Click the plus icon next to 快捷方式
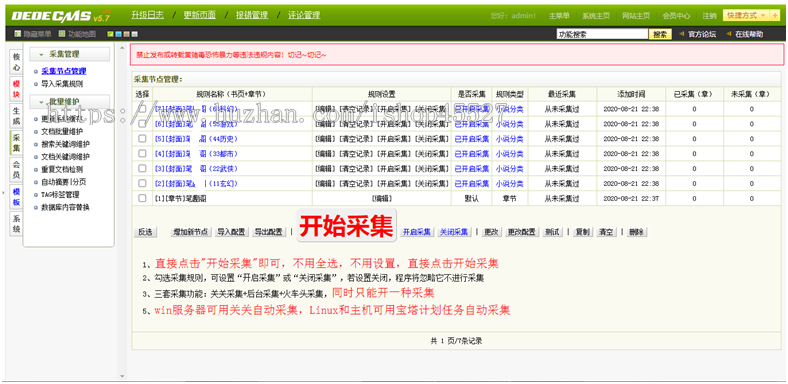The image size is (788, 384). click(x=774, y=16)
